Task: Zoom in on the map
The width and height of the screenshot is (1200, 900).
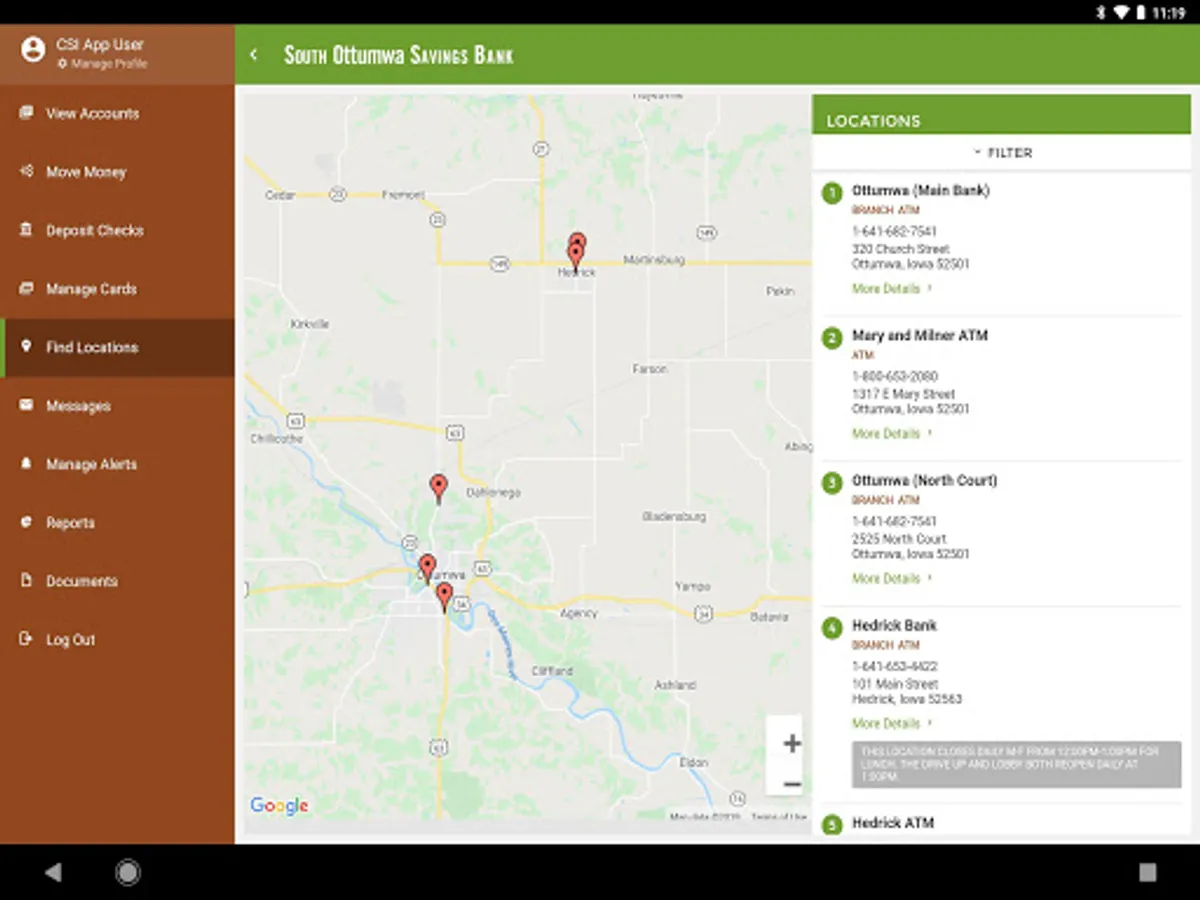Action: tap(792, 743)
